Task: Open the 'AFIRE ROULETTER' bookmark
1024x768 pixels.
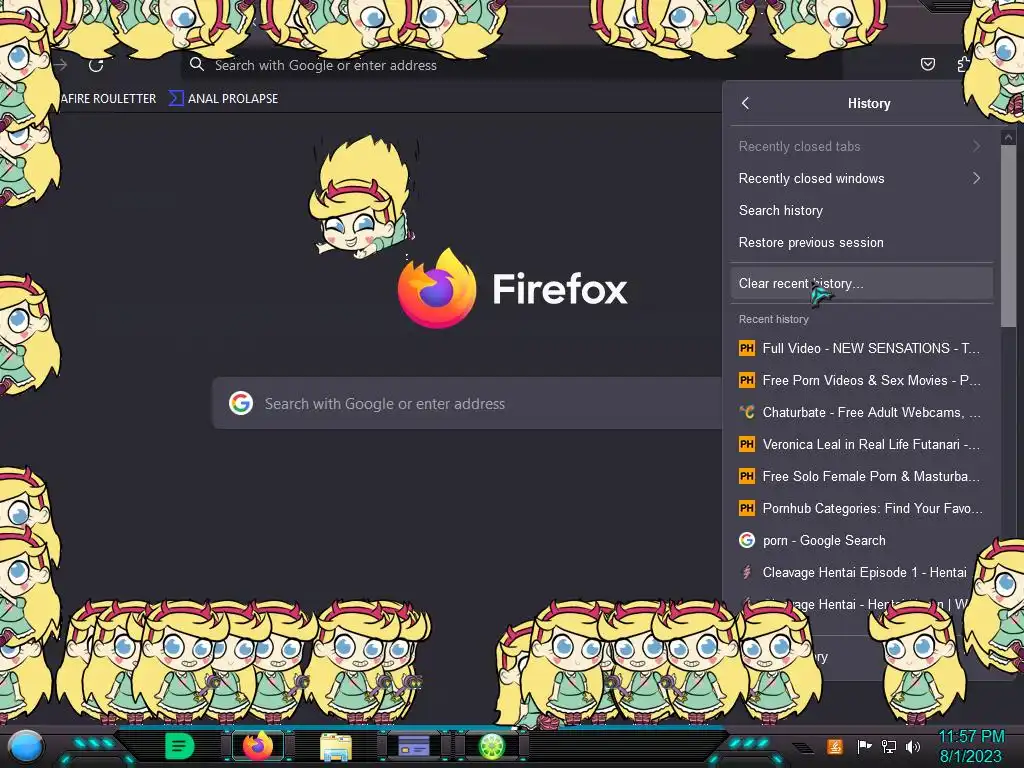Action: 108,99
